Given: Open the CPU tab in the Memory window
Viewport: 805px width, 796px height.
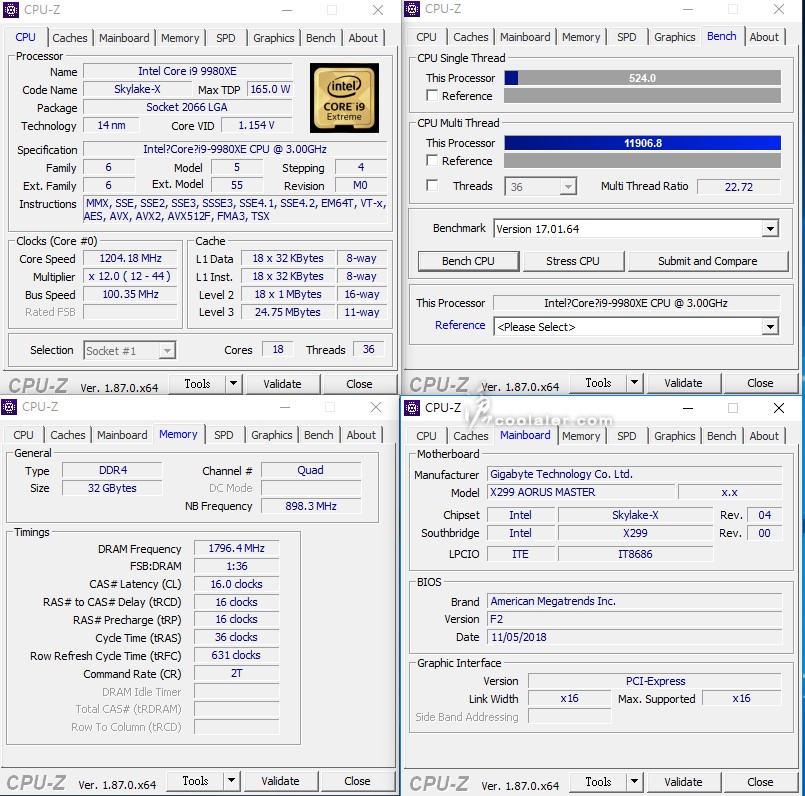Looking at the screenshot, I should [x=23, y=435].
